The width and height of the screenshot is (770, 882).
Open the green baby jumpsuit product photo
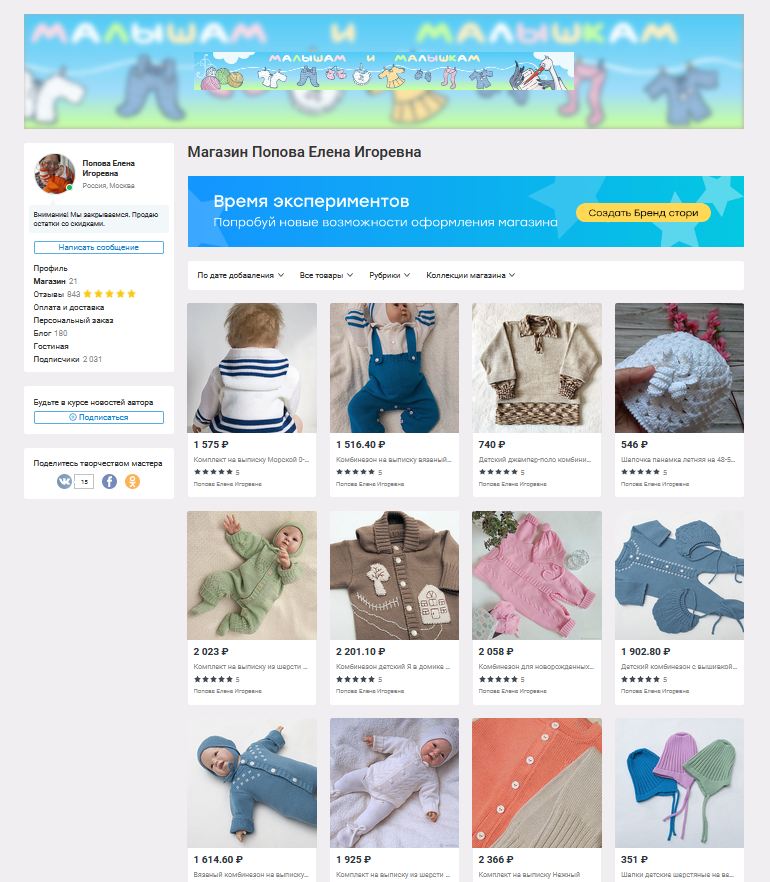click(252, 575)
